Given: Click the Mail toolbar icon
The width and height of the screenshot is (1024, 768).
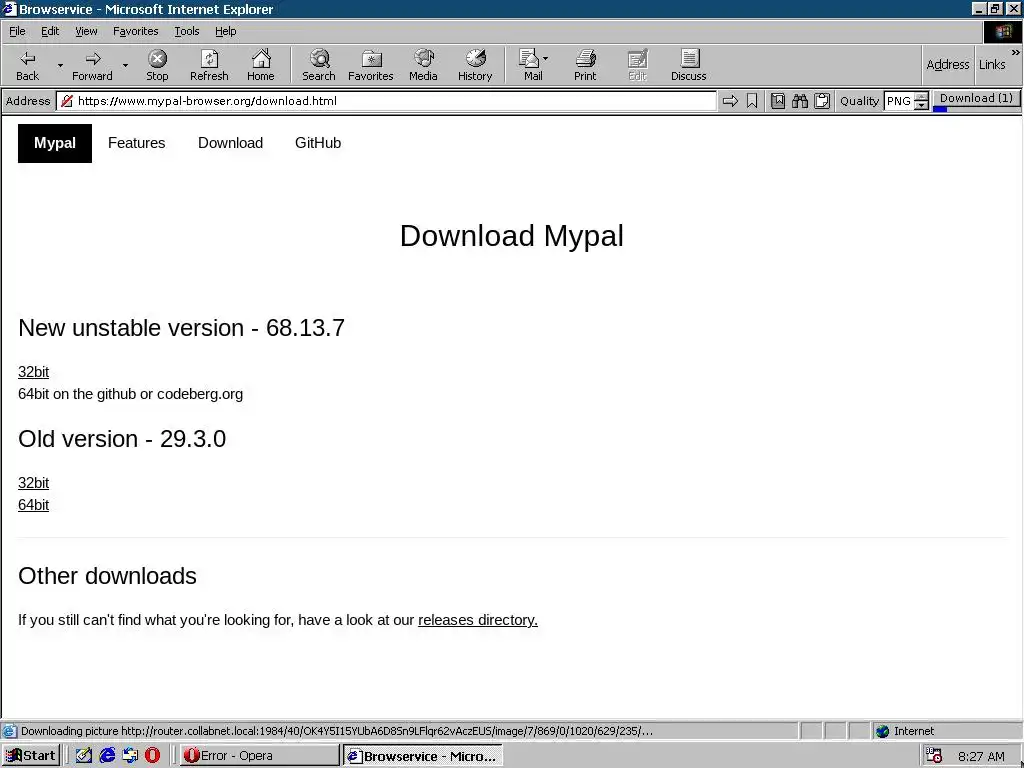Looking at the screenshot, I should [x=530, y=65].
